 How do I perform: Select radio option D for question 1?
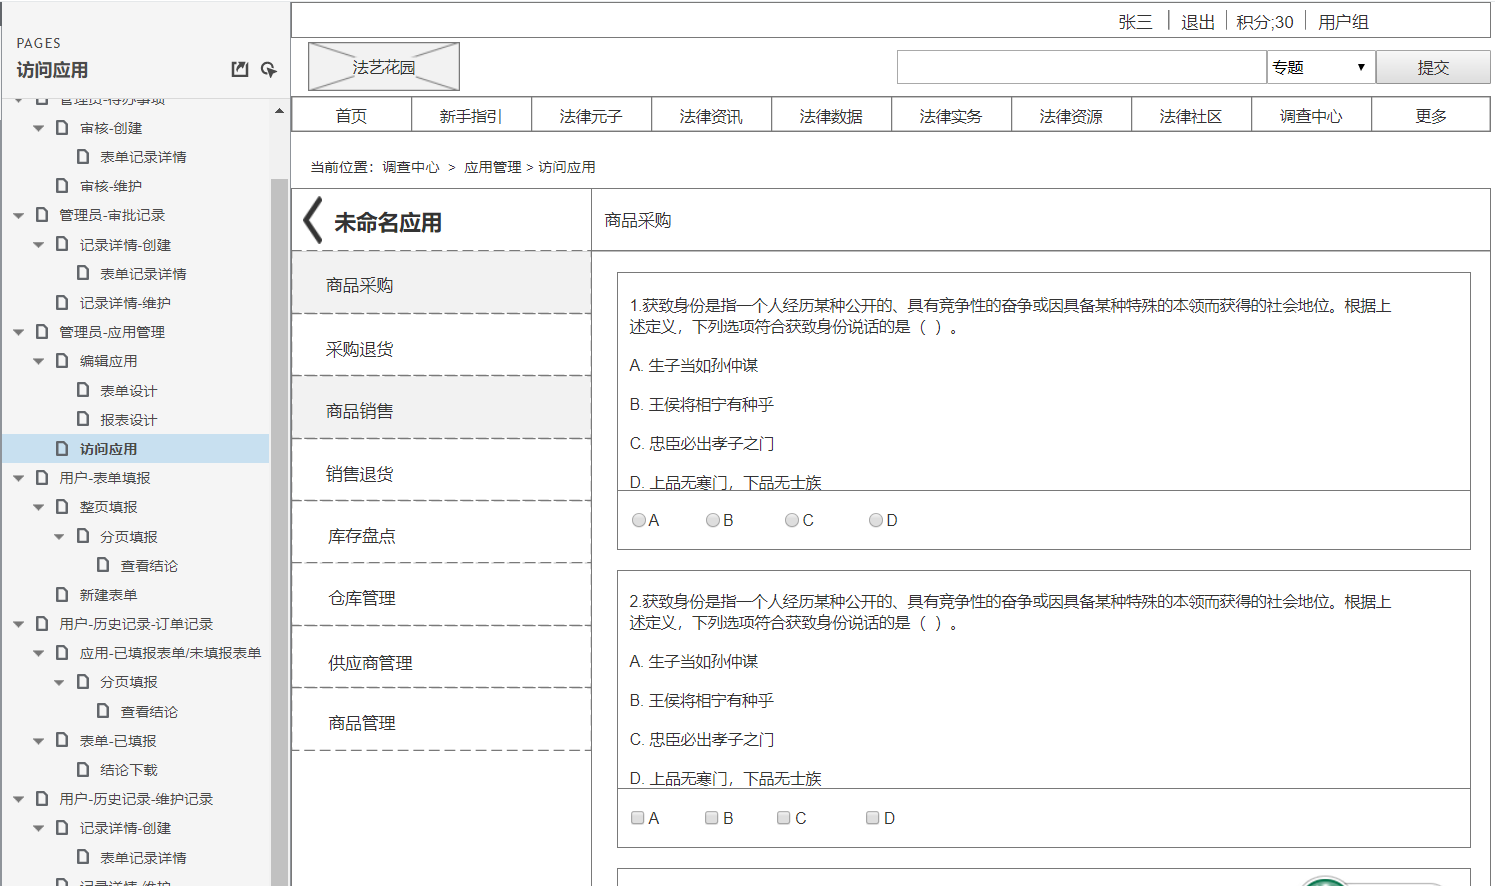coord(876,520)
